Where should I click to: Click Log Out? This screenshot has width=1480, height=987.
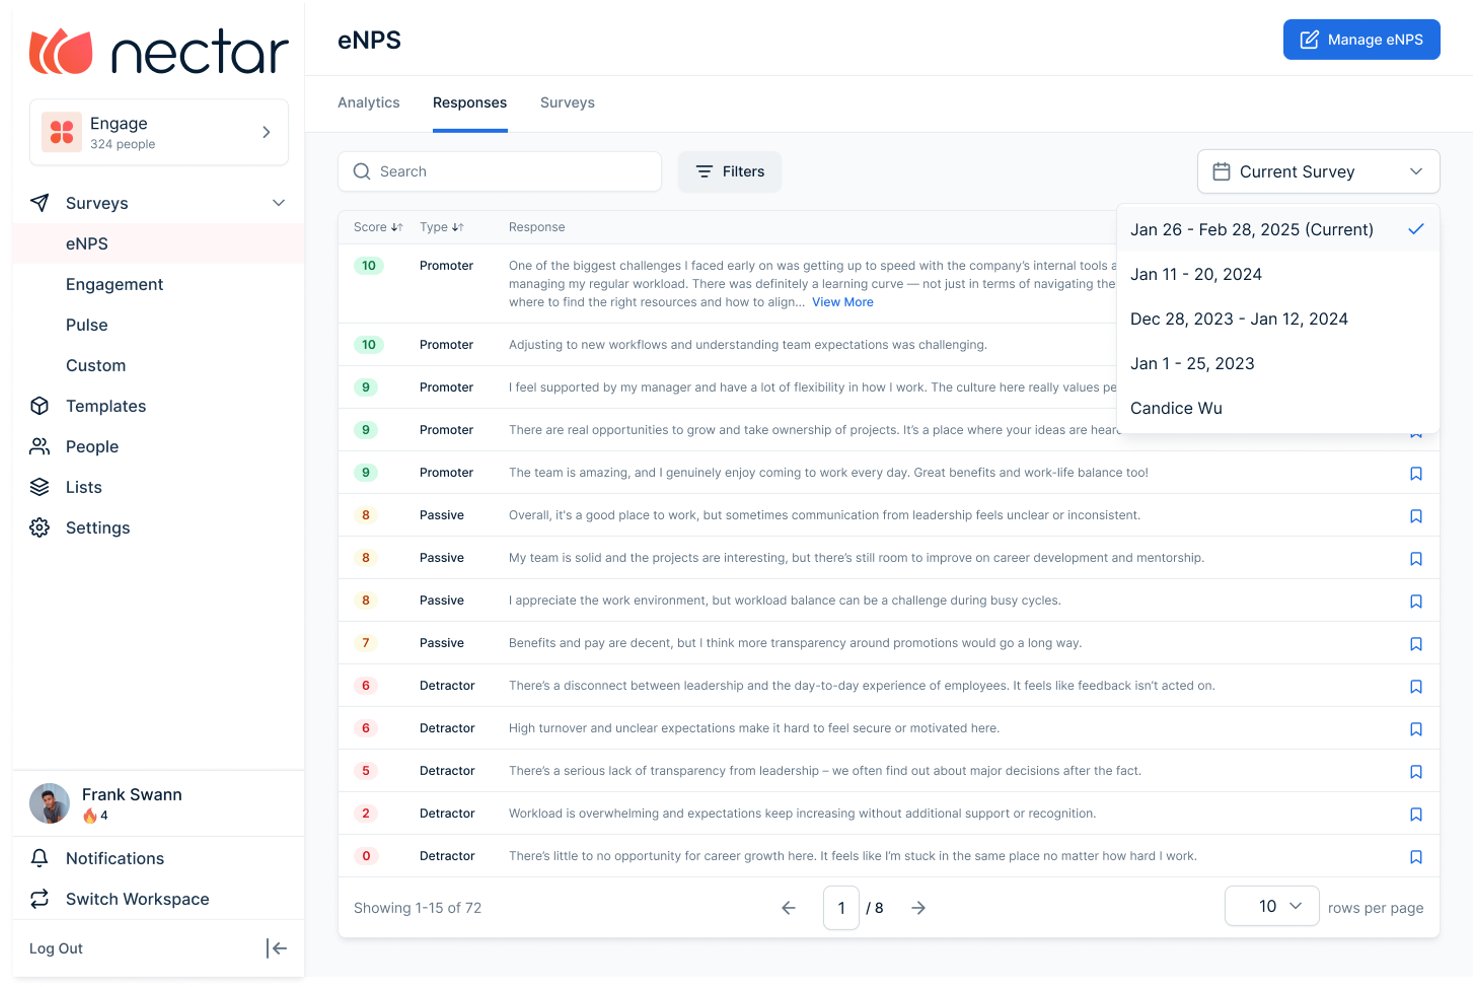point(56,949)
